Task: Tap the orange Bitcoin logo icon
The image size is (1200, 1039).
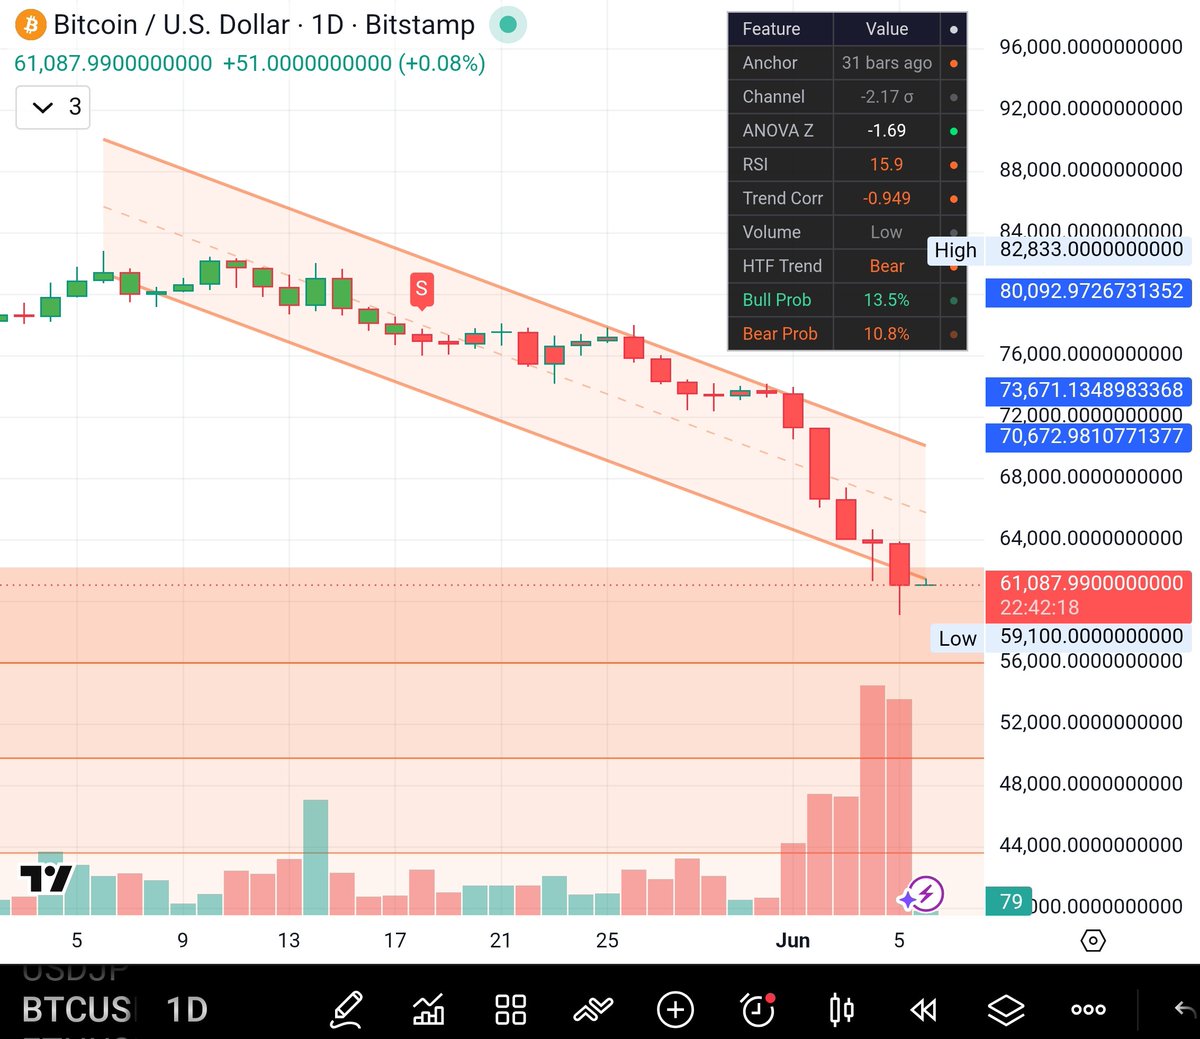Action: [30, 24]
